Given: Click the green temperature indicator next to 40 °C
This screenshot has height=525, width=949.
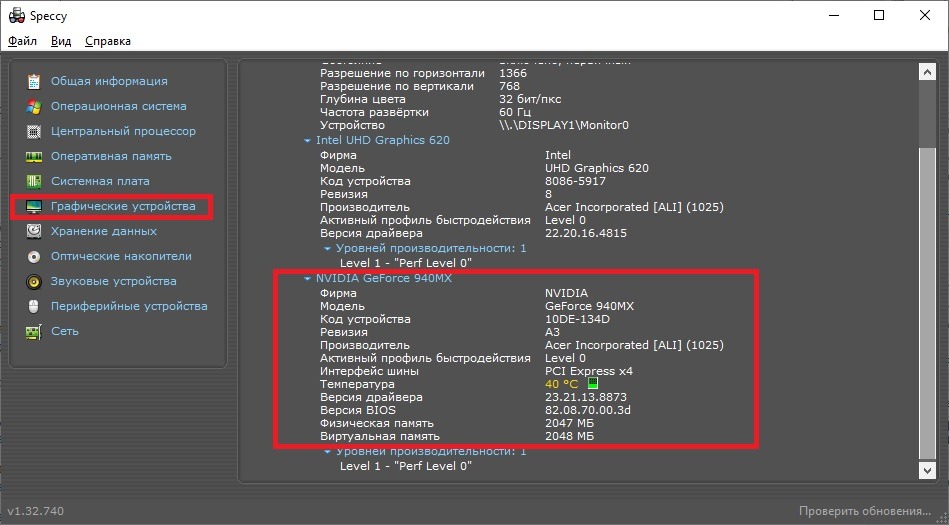Looking at the screenshot, I should (x=592, y=384).
